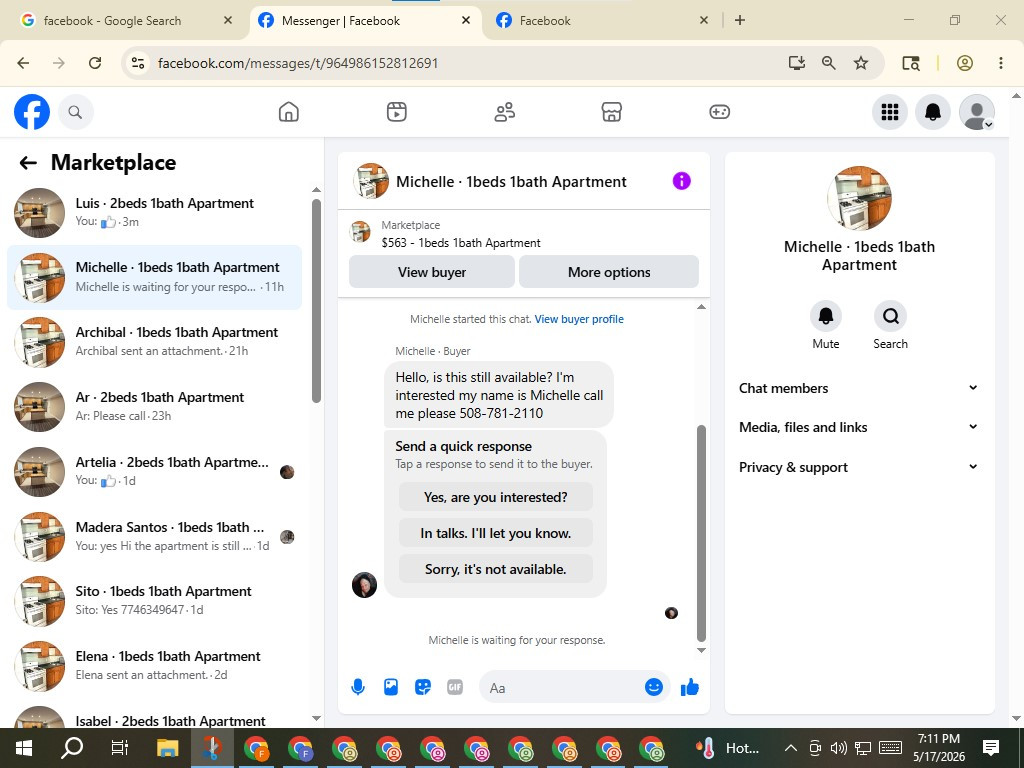
Task: Switch to facebook - Google Search tab
Action: 127,20
